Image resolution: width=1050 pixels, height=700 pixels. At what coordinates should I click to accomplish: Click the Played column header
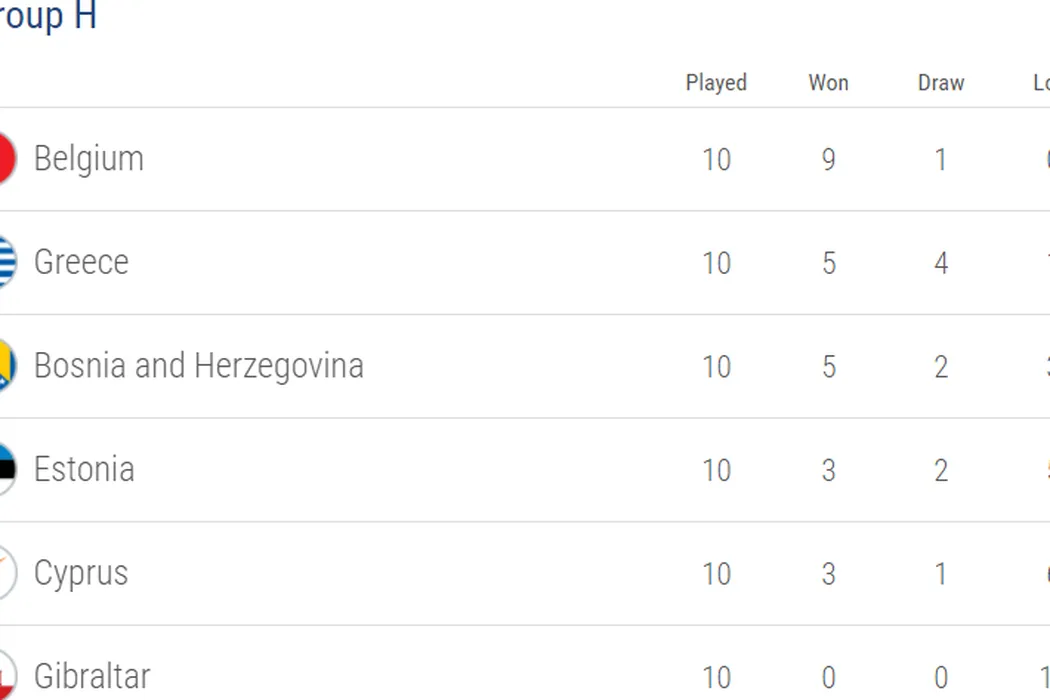(716, 83)
